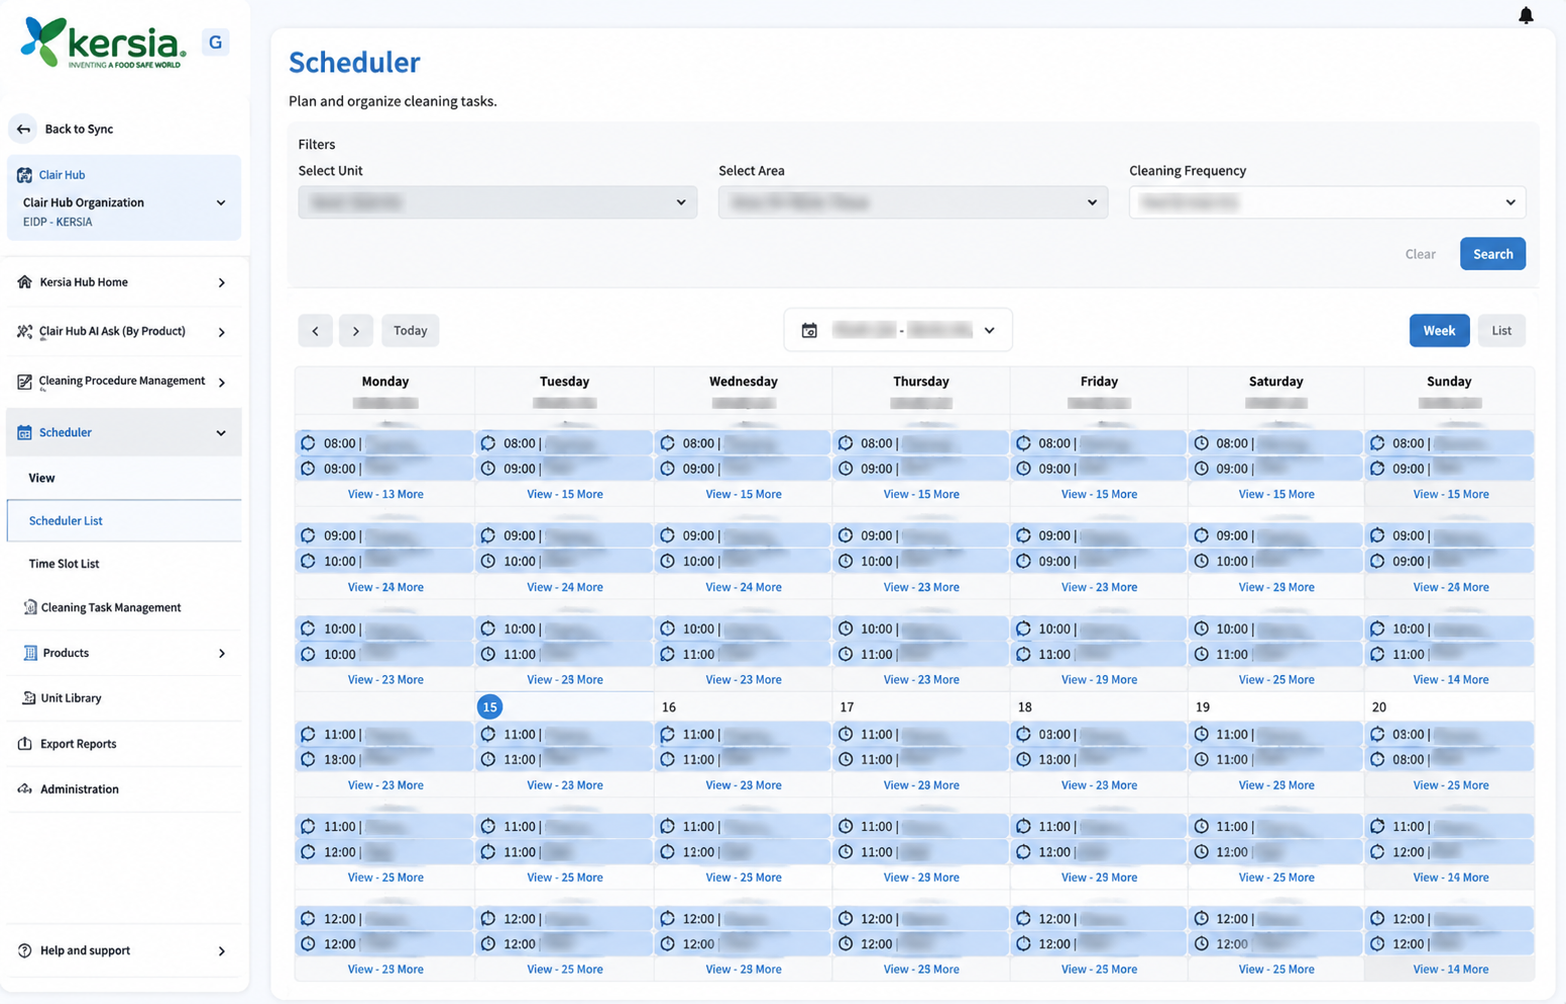1566x1004 pixels.
Task: Go to previous week with left arrow
Action: point(315,331)
